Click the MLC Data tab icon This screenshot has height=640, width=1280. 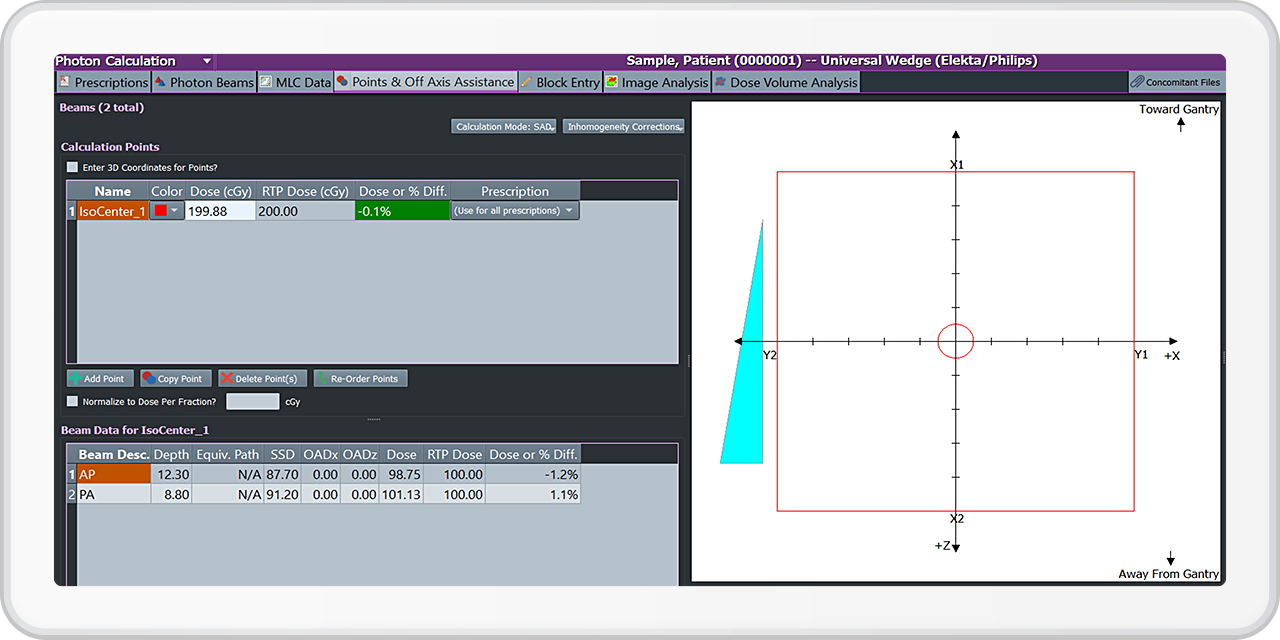point(266,82)
